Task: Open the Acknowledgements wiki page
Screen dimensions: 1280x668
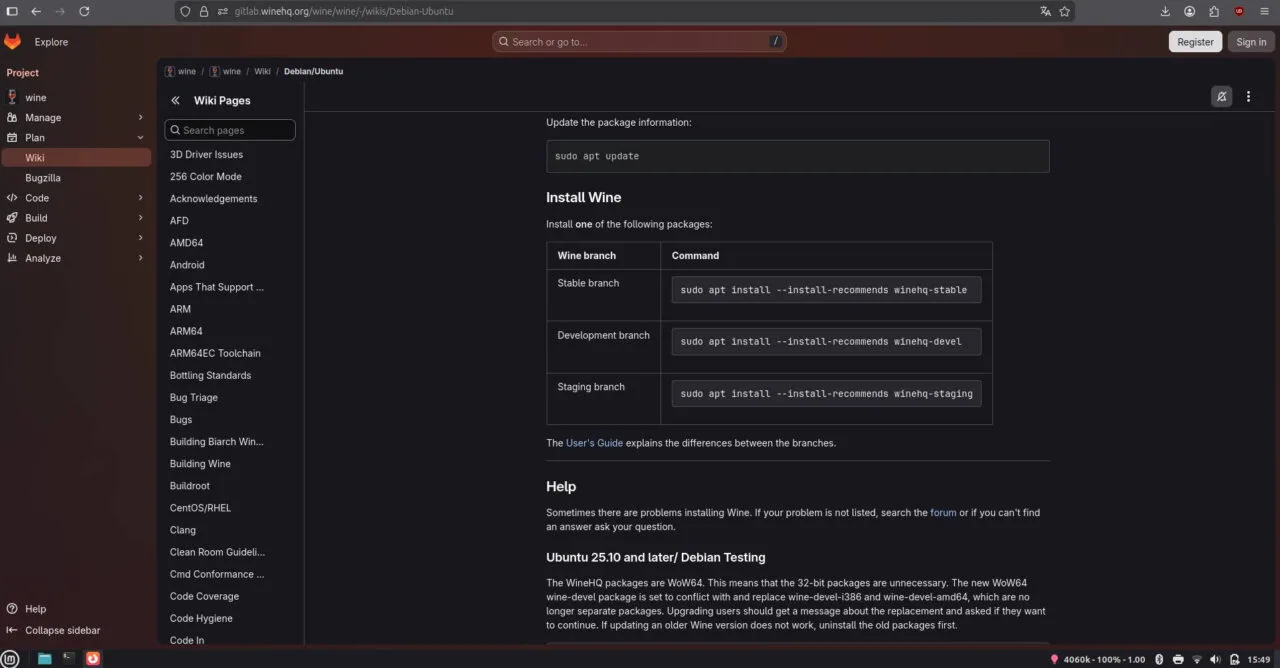Action: click(213, 198)
